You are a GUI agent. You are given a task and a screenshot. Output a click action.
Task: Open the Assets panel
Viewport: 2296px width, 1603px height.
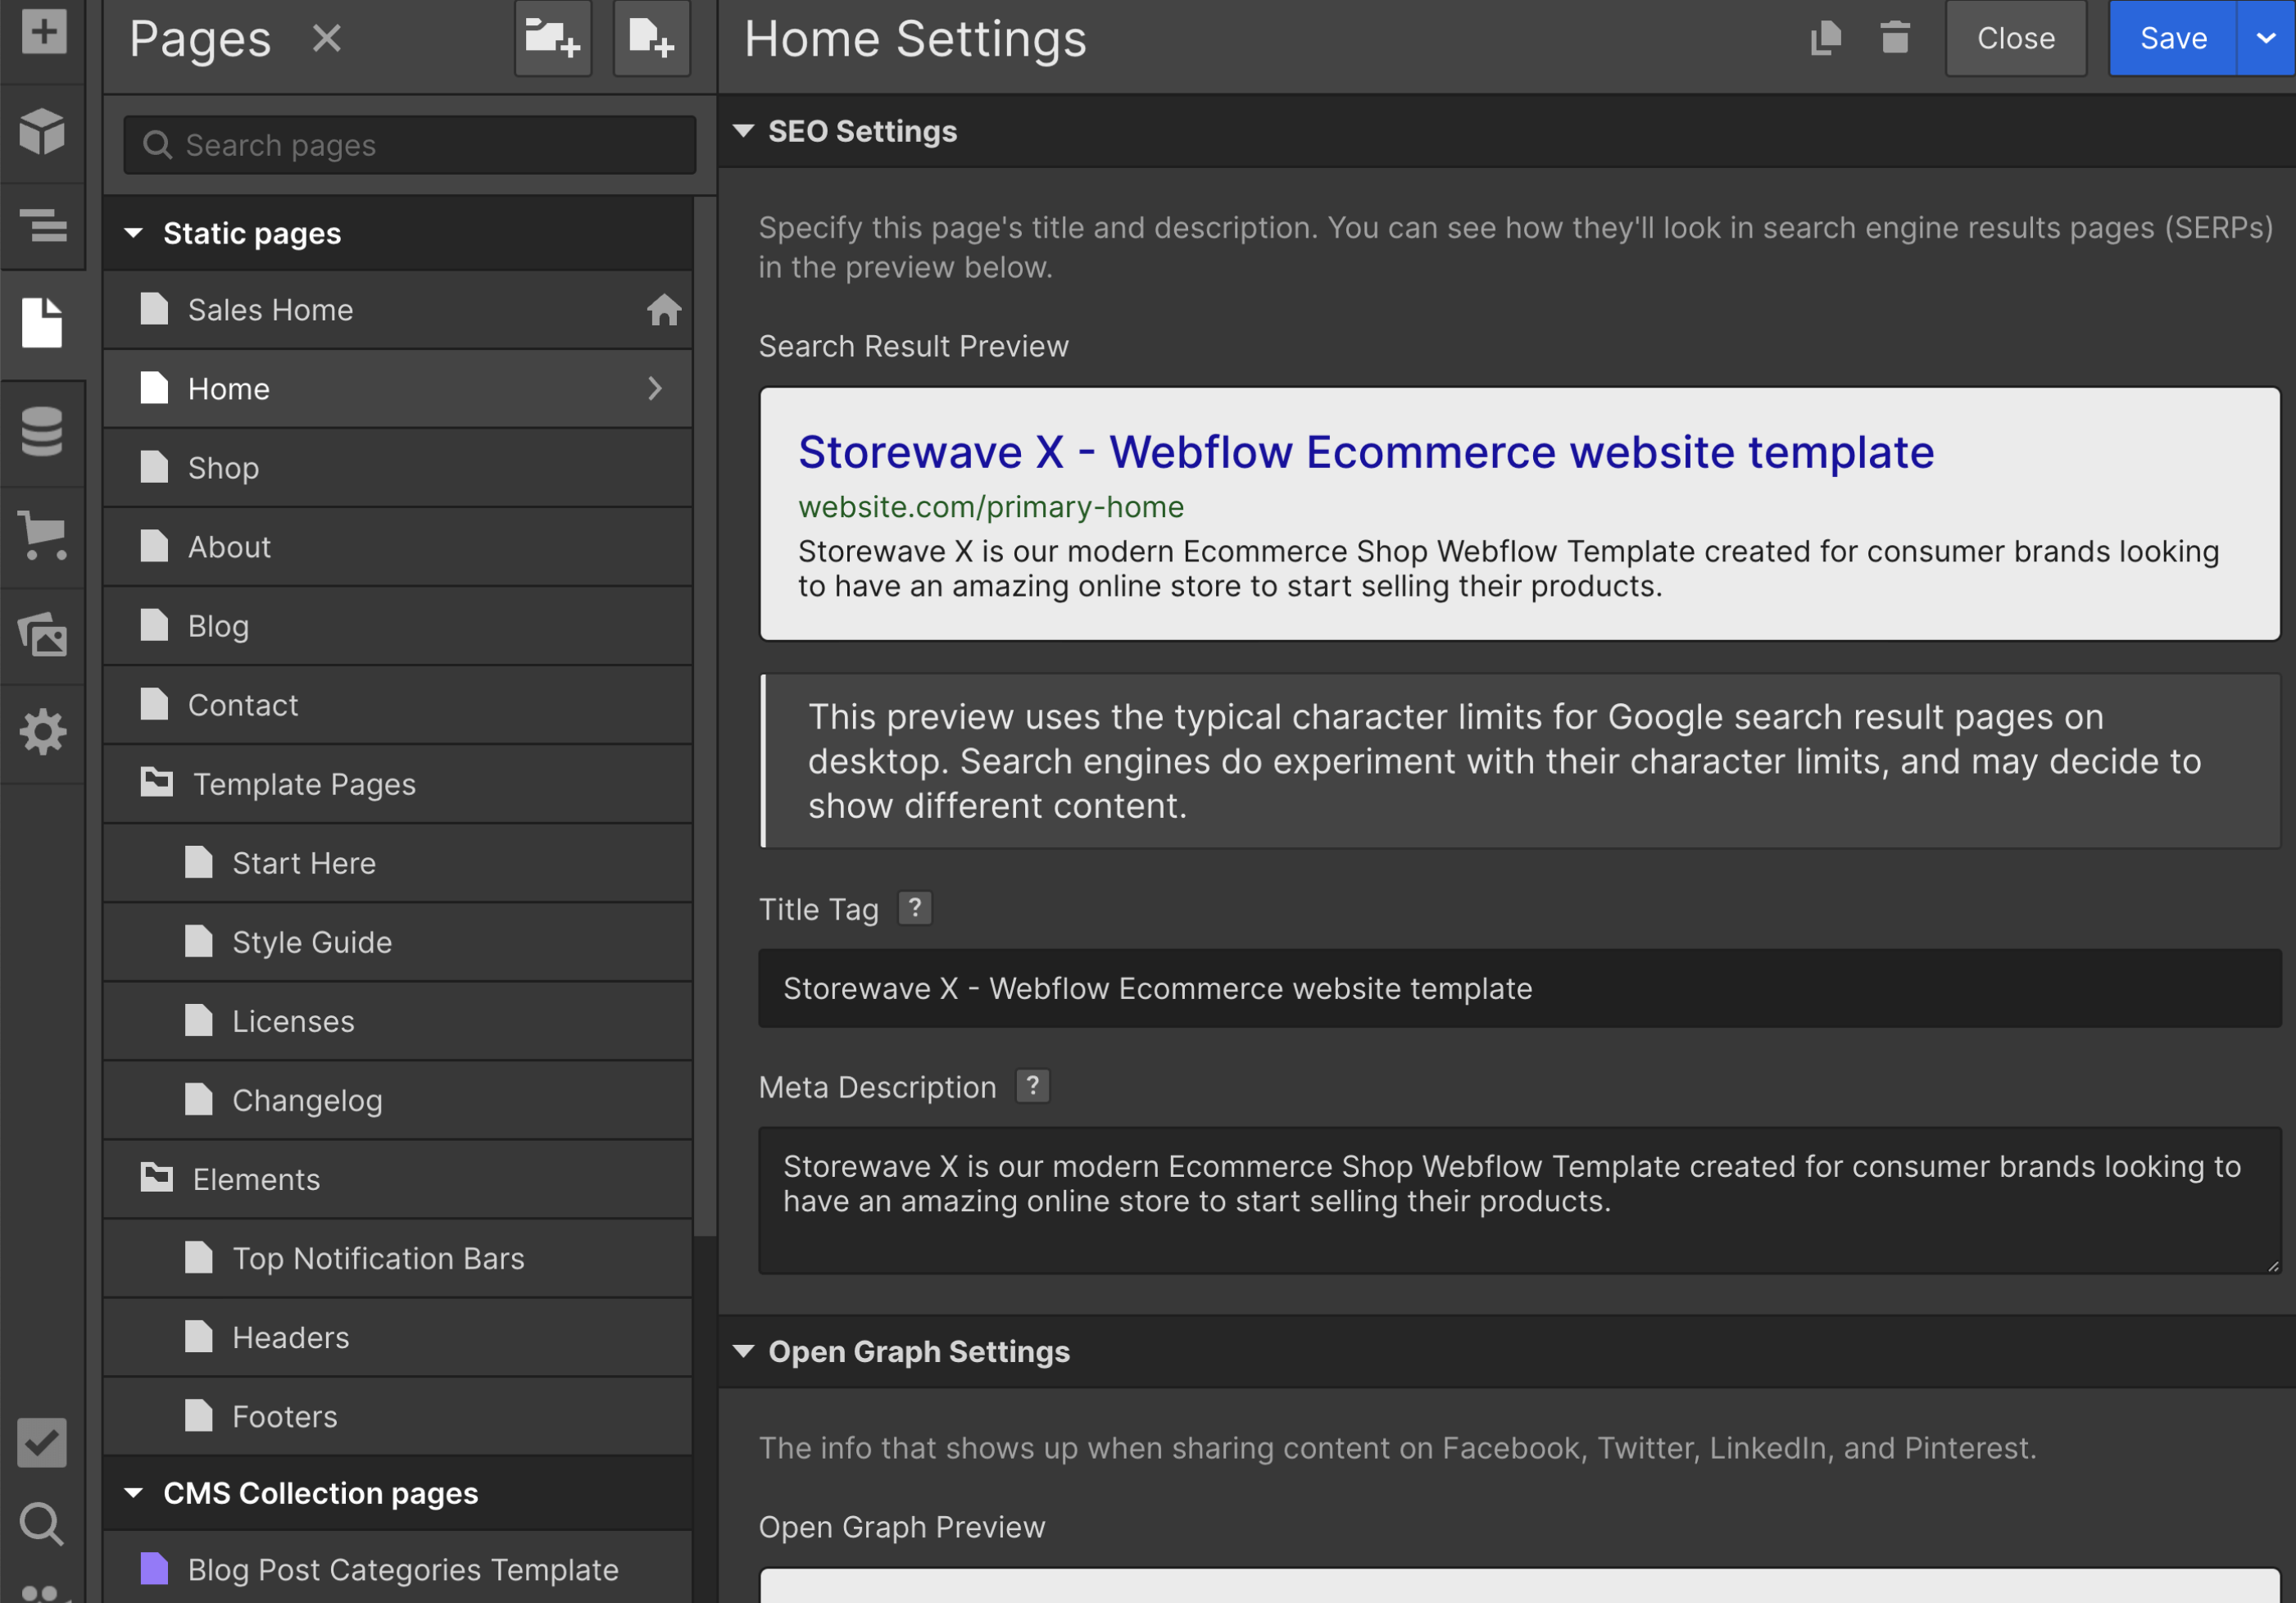43,634
